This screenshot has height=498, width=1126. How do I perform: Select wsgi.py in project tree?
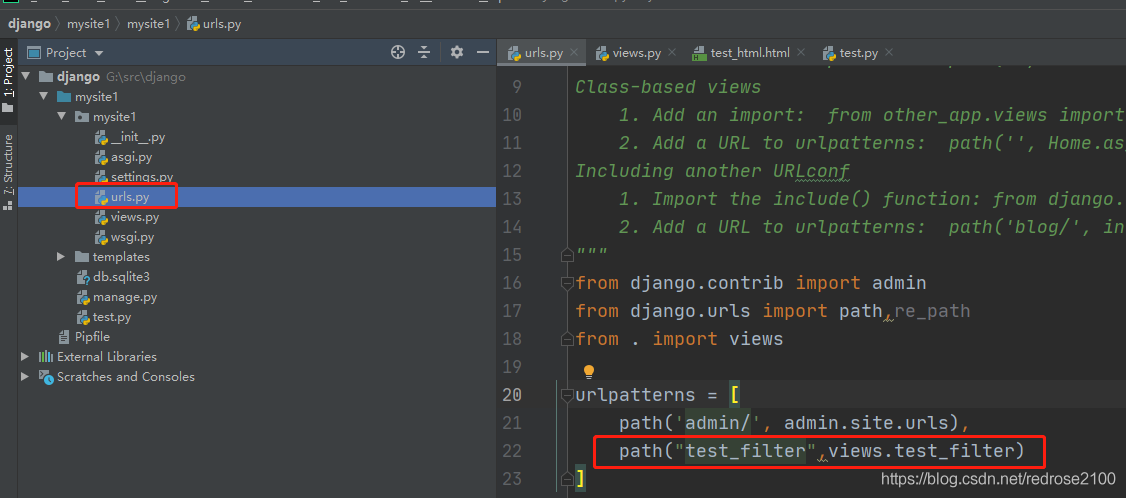pos(124,237)
